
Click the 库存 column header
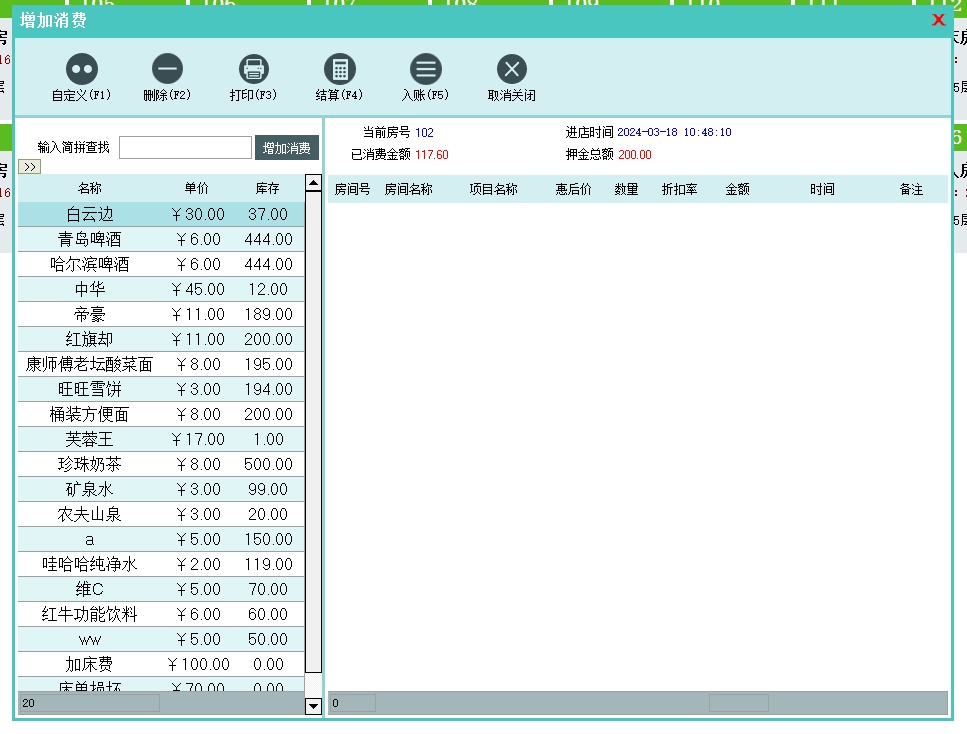point(267,188)
